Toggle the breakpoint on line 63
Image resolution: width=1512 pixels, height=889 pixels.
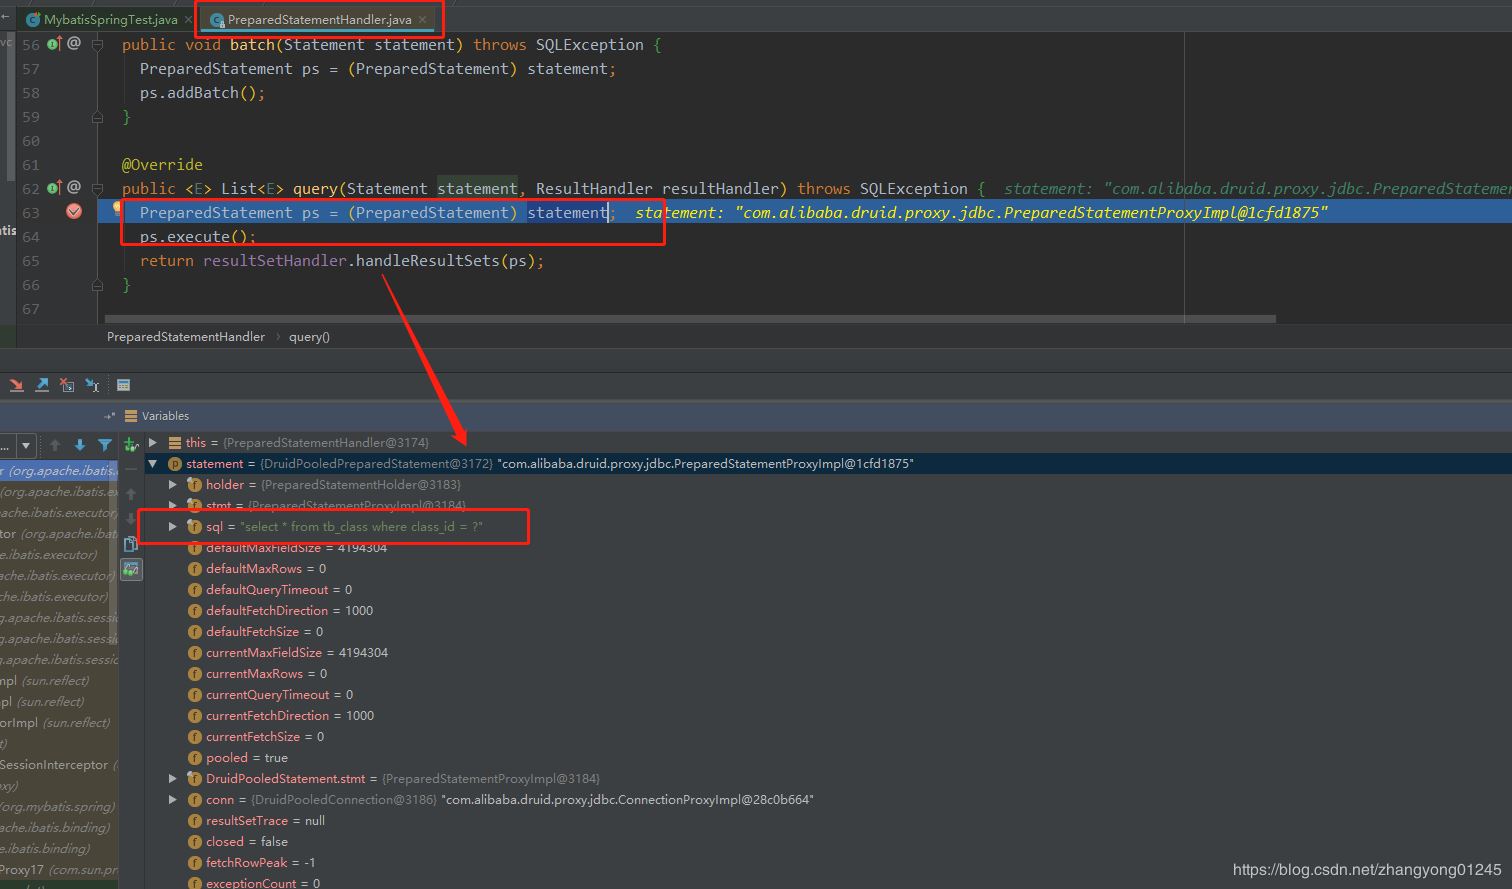pos(74,212)
